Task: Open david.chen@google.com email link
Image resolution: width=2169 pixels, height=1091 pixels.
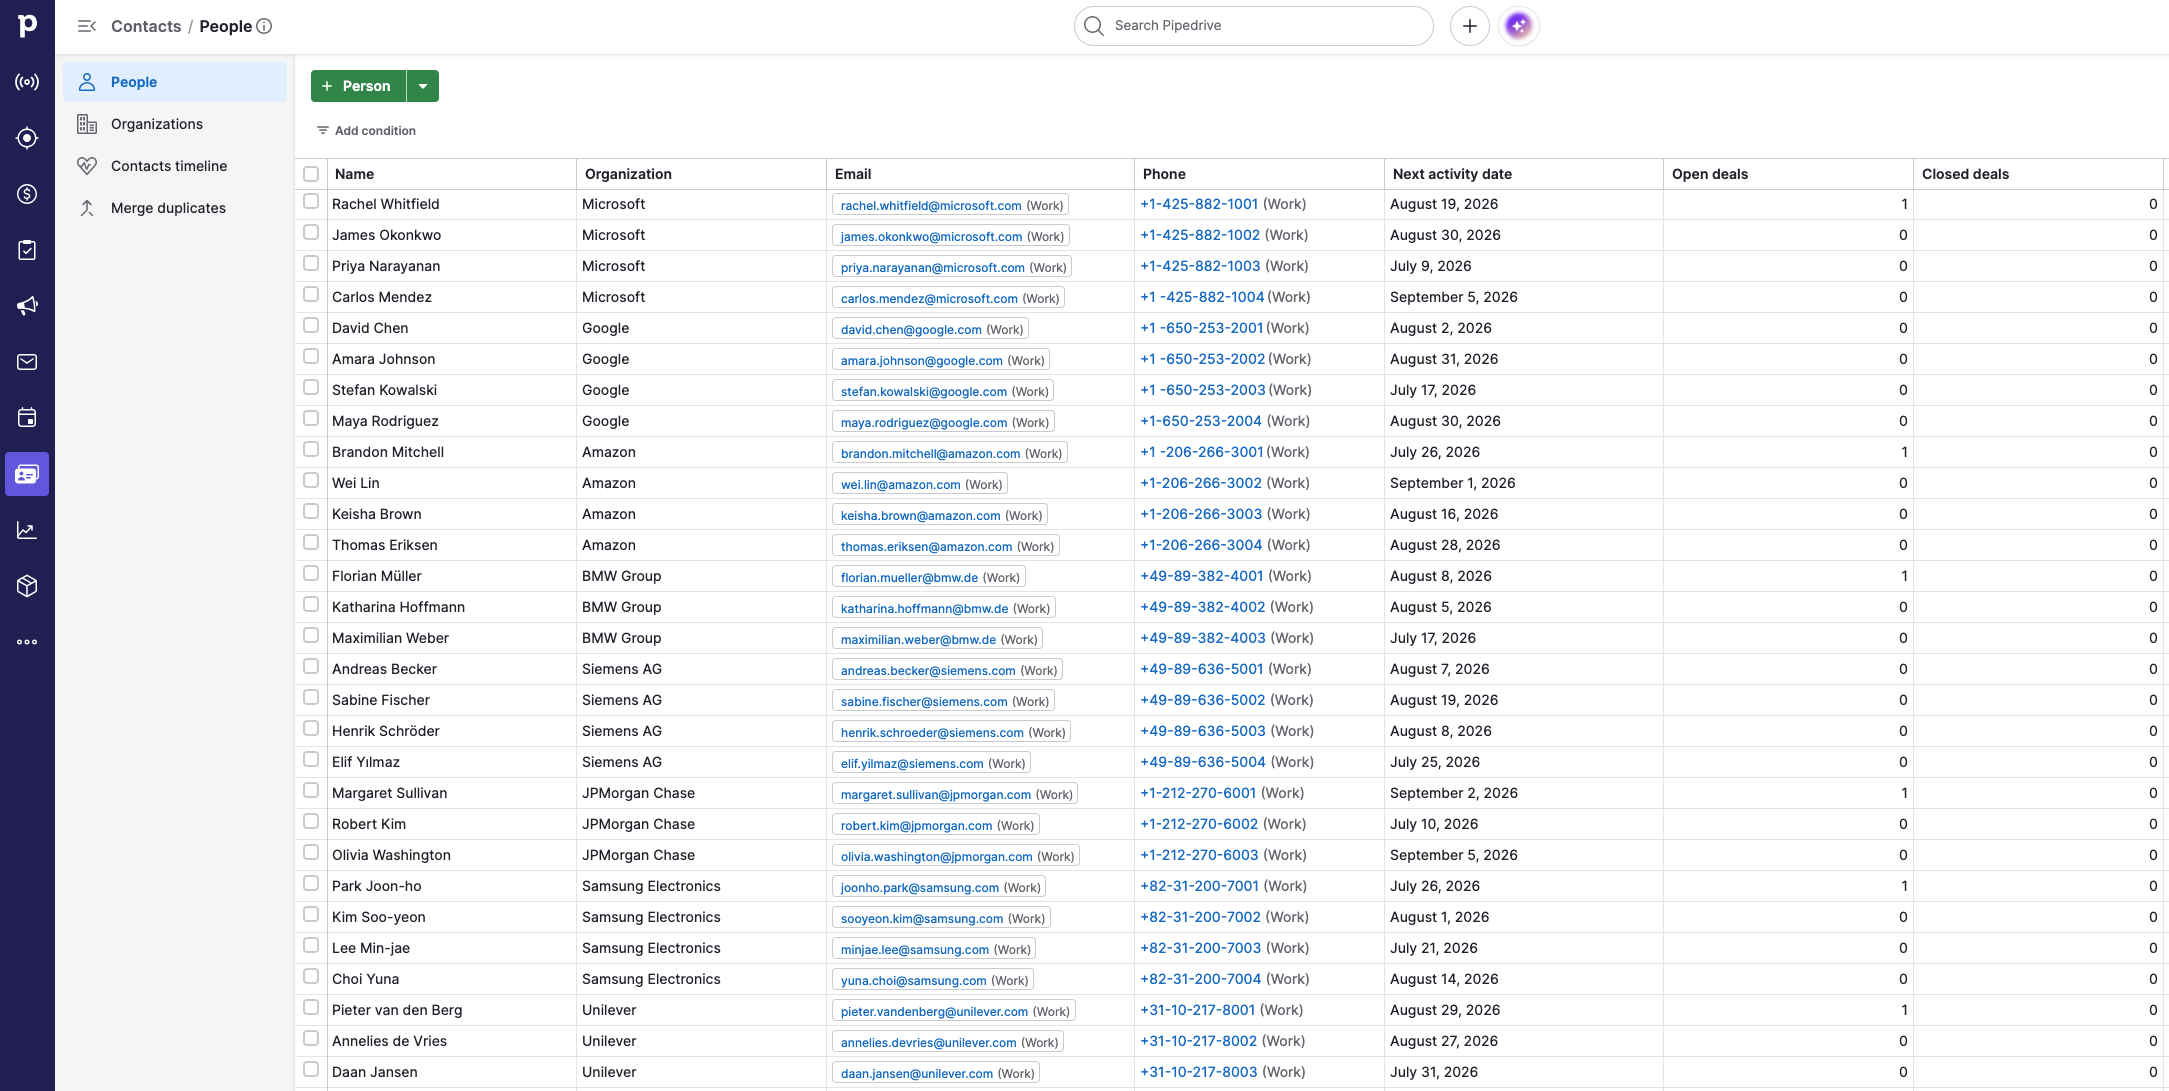Action: pos(911,330)
